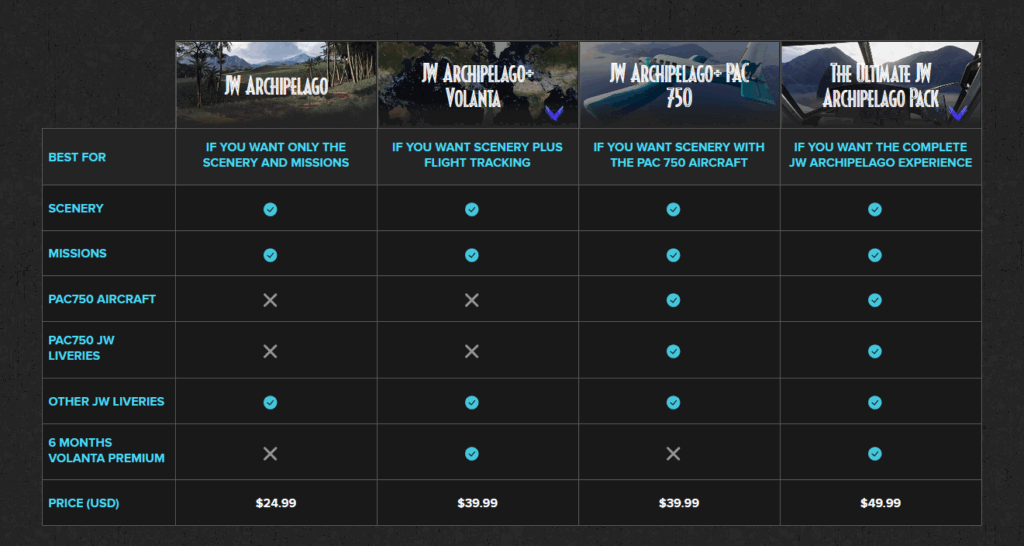Click PAC750 JW Liveries X in Volanta column
This screenshot has height=546, width=1024.
pos(472,351)
